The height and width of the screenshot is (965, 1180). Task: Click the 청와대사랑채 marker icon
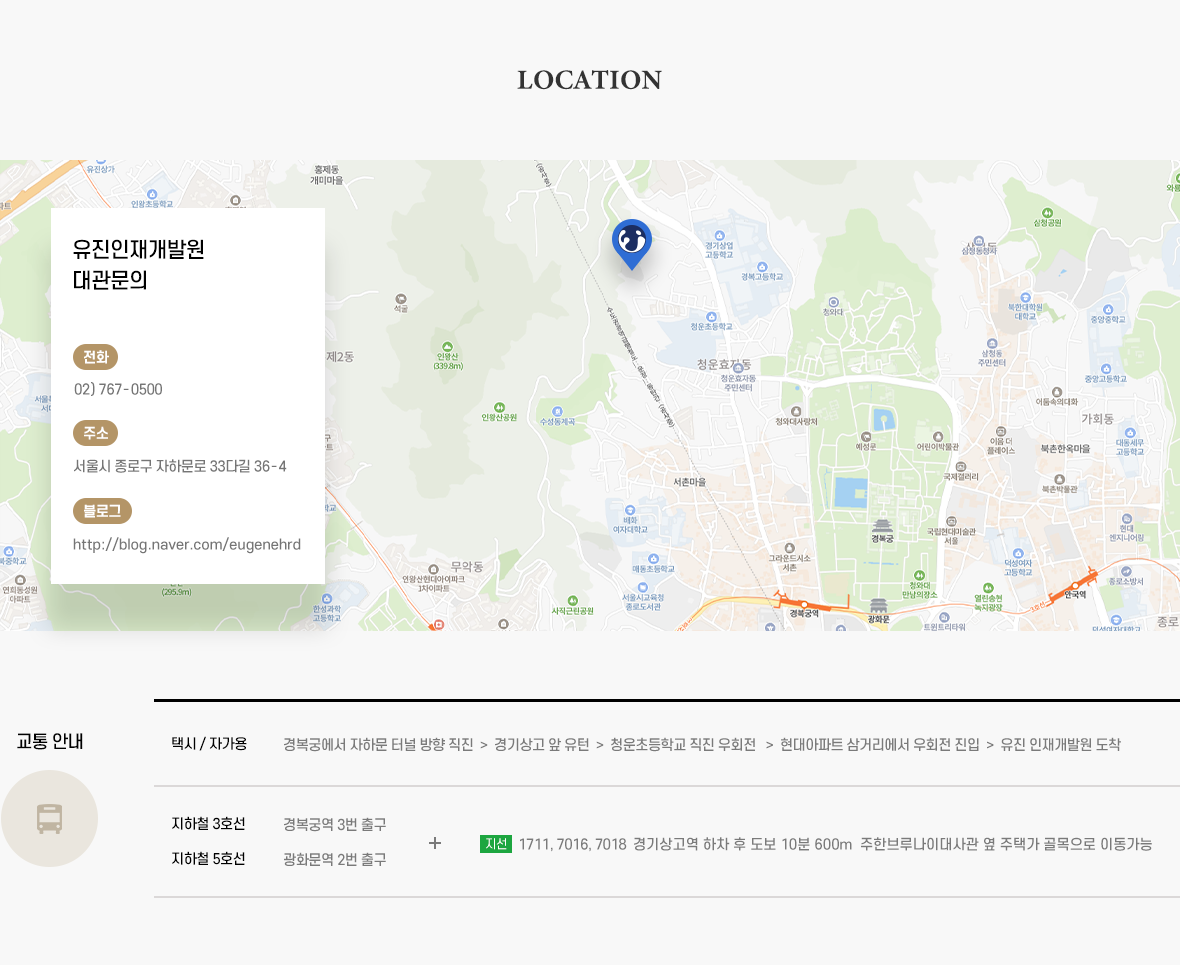coord(796,411)
